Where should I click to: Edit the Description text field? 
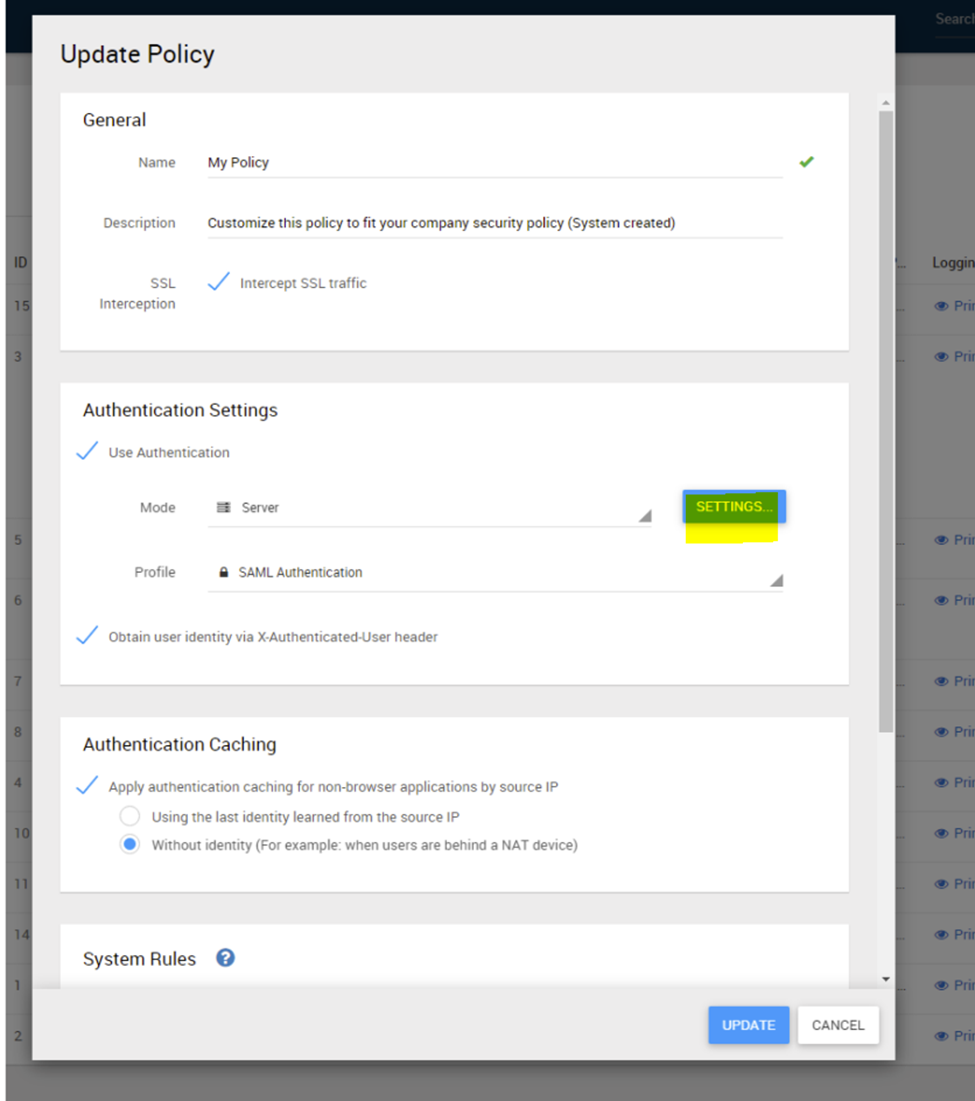tap(495, 223)
